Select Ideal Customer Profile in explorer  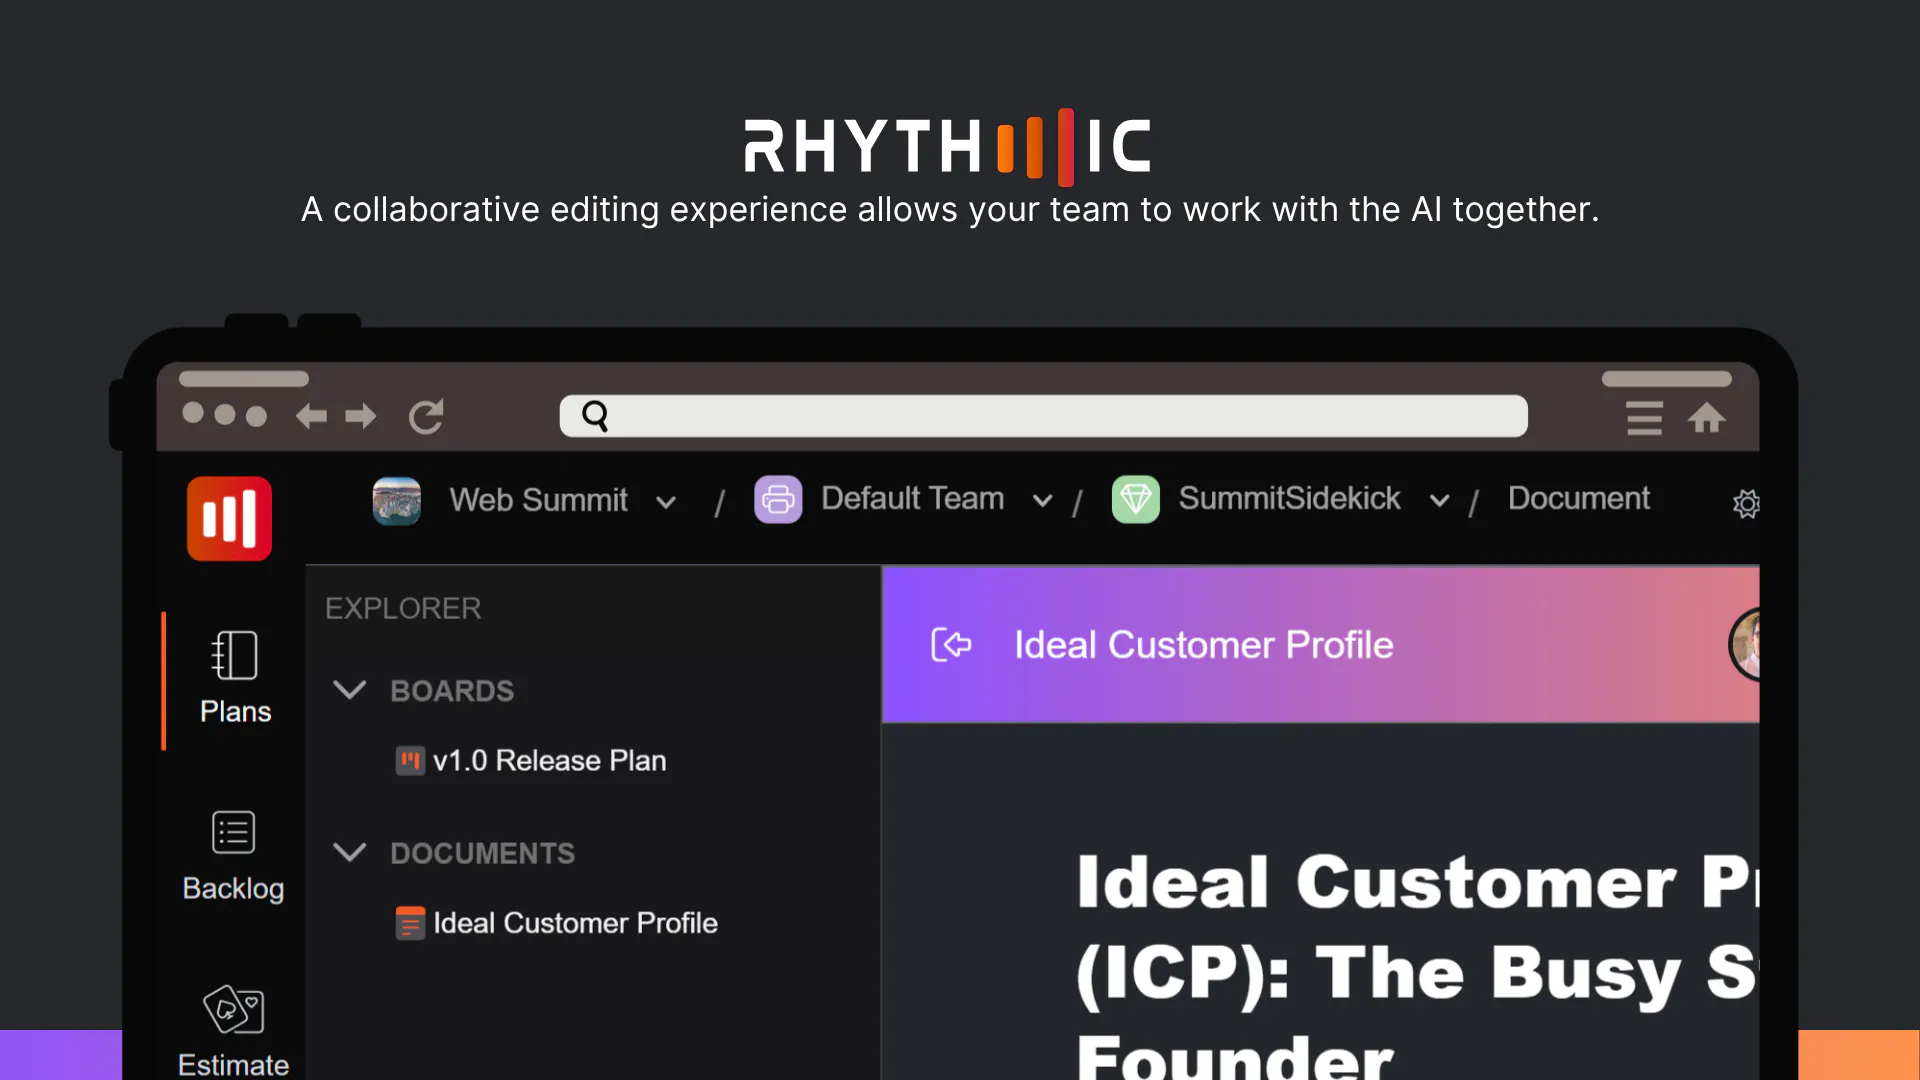click(x=575, y=923)
